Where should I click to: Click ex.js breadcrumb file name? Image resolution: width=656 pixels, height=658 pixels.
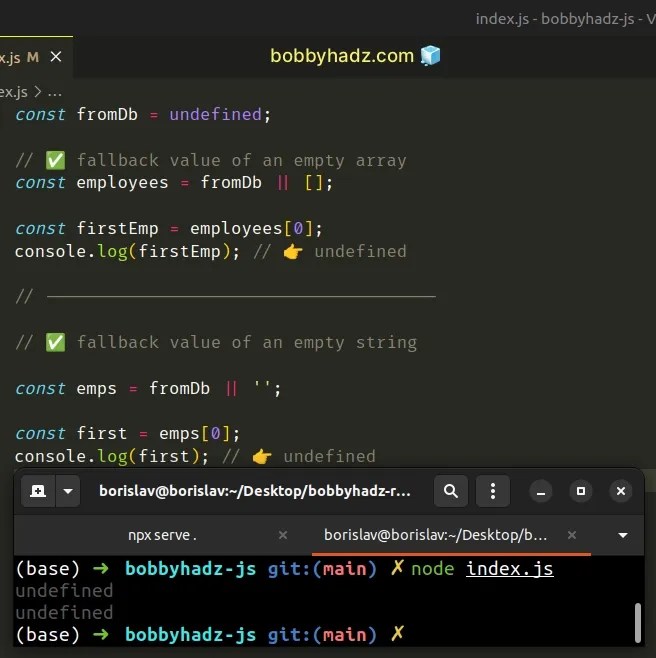click(x=13, y=92)
